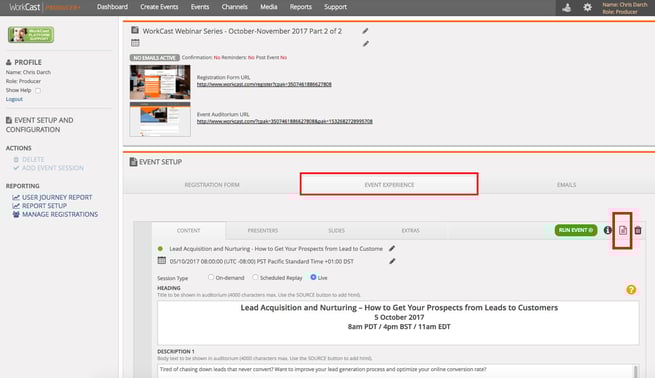Click the User Journey Report chart icon

click(x=16, y=197)
